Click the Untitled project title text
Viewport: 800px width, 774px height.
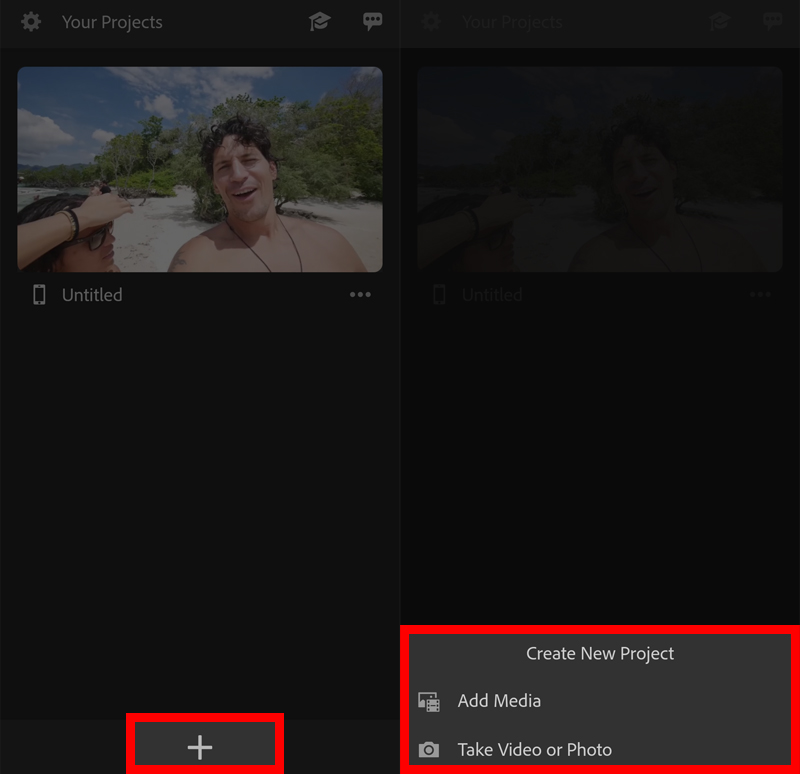(x=92, y=294)
